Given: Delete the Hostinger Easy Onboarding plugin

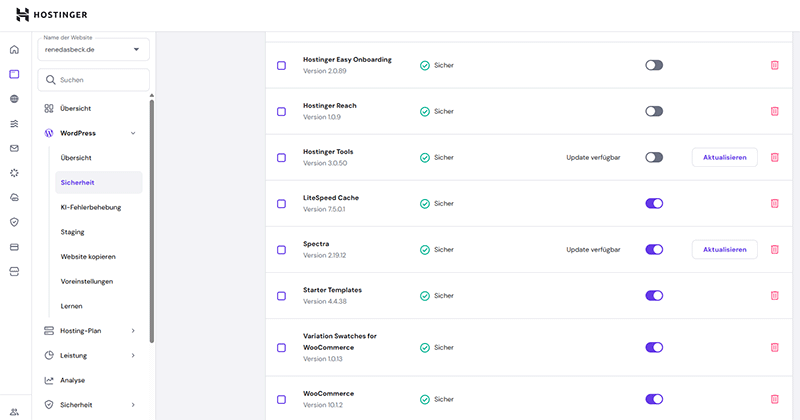Looking at the screenshot, I should pyautogui.click(x=774, y=65).
